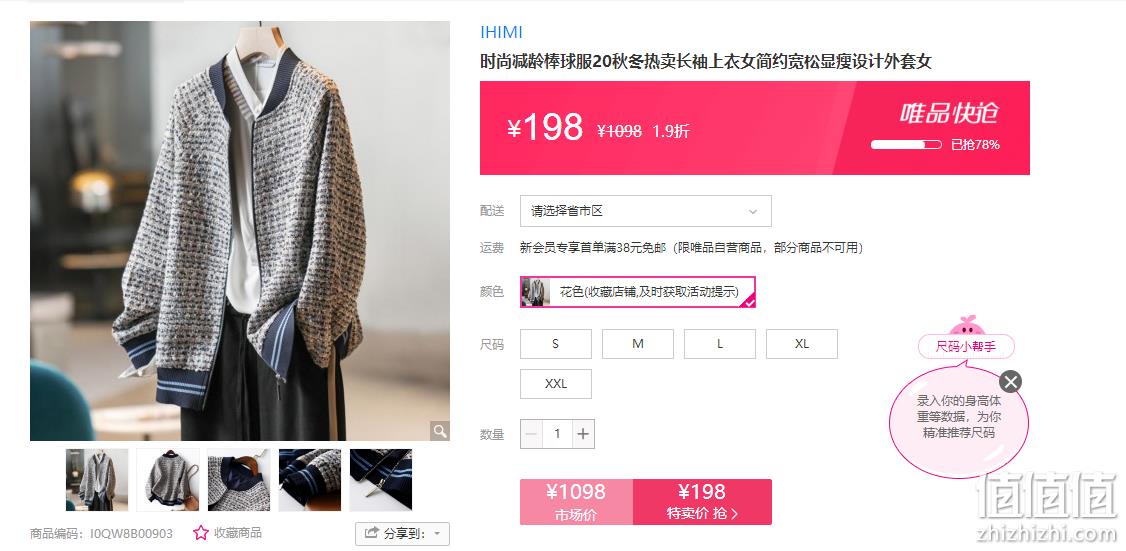Increase quantity with the plus button
This screenshot has width=1126, height=551.
(x=583, y=434)
